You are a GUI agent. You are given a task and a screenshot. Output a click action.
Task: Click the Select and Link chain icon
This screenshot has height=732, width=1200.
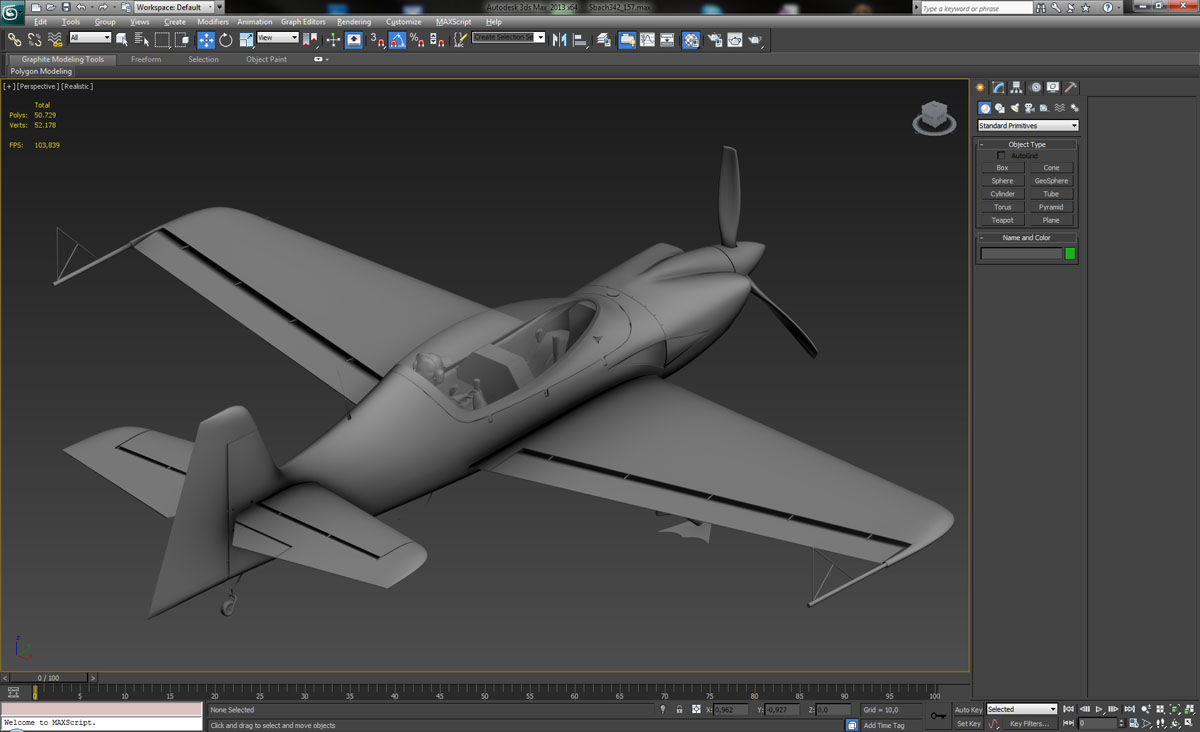(x=14, y=40)
